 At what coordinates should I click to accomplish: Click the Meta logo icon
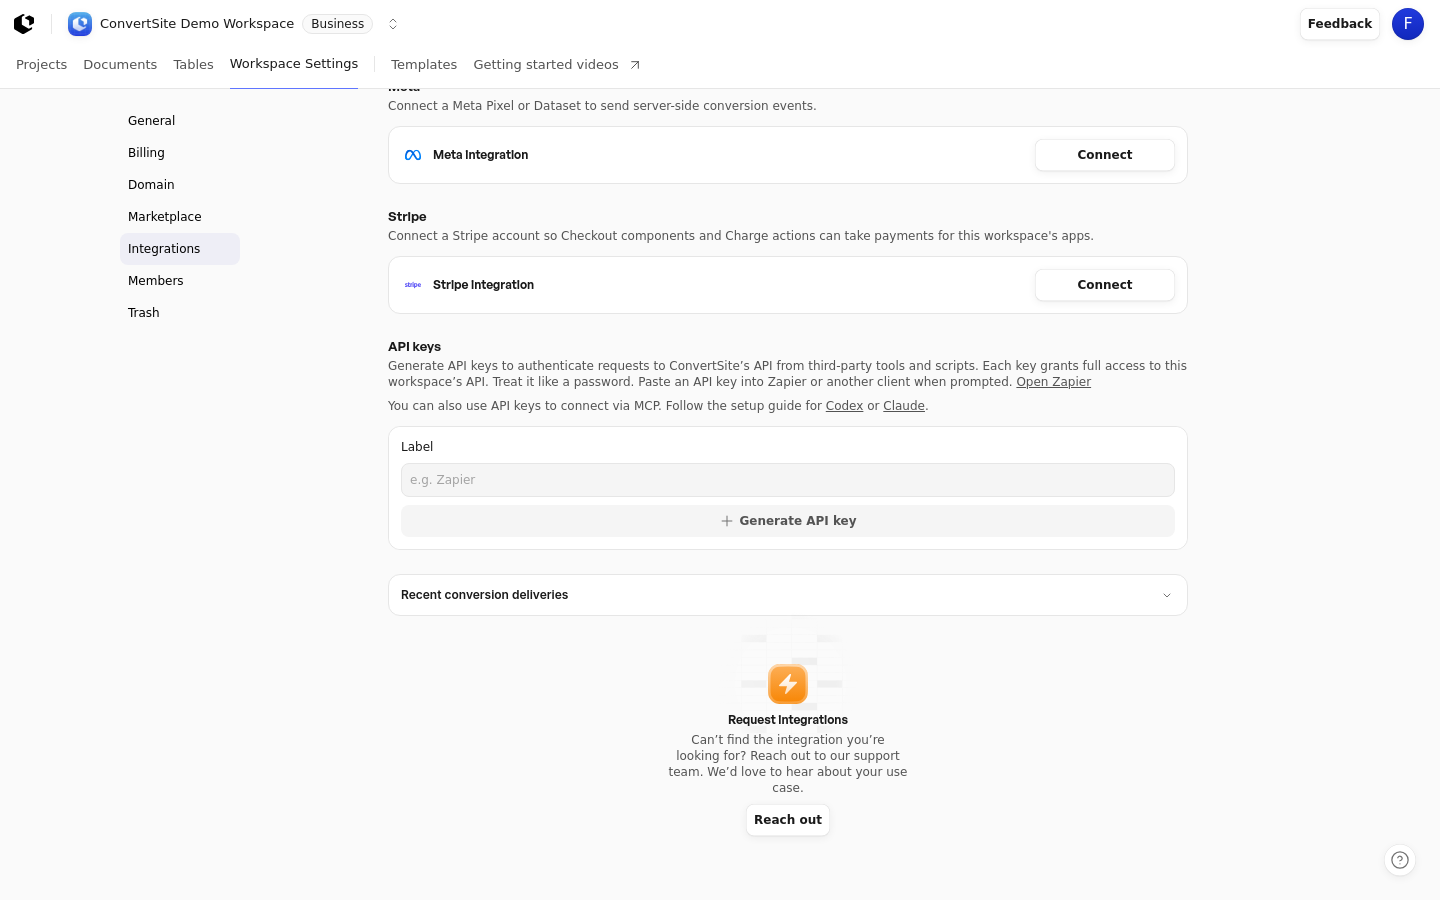point(413,155)
